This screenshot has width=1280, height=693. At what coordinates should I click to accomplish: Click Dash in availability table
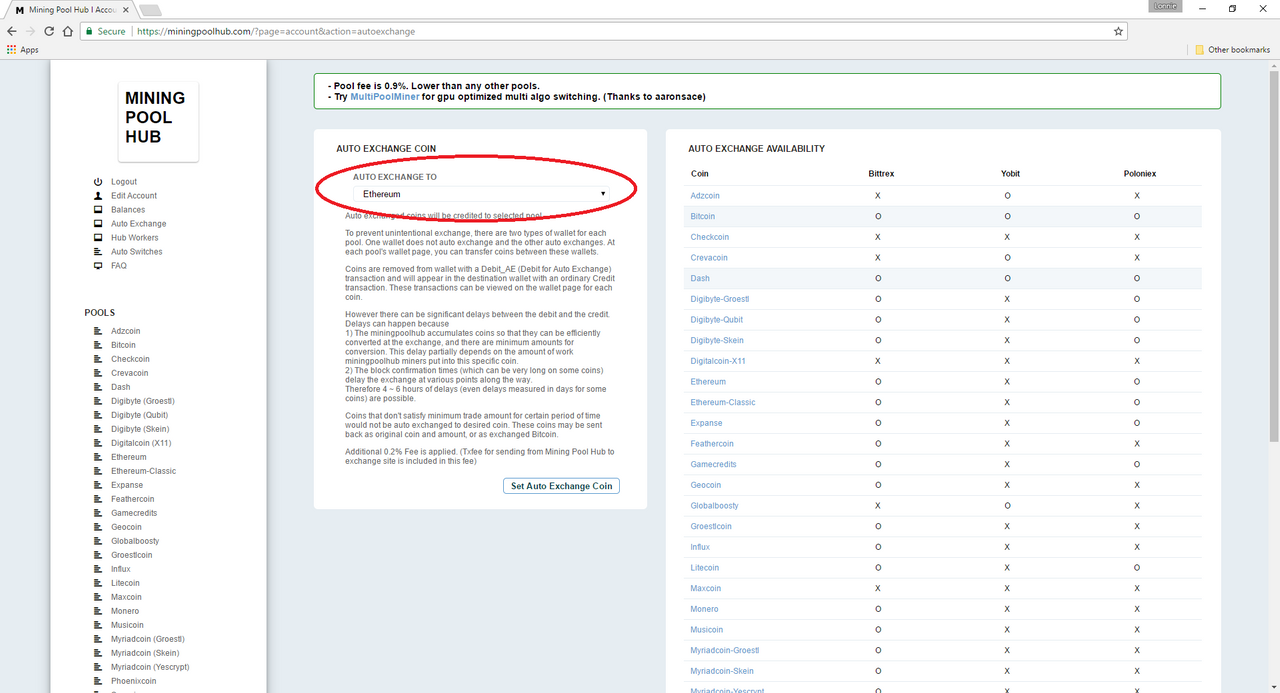(700, 278)
